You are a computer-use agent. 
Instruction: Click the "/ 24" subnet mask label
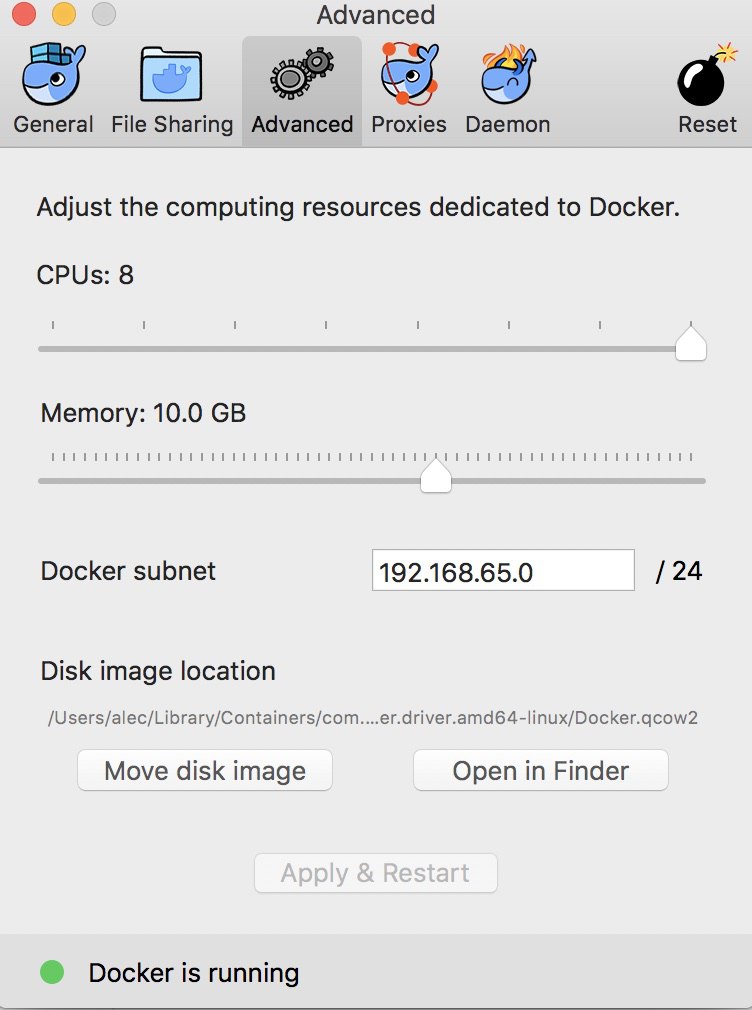(679, 571)
